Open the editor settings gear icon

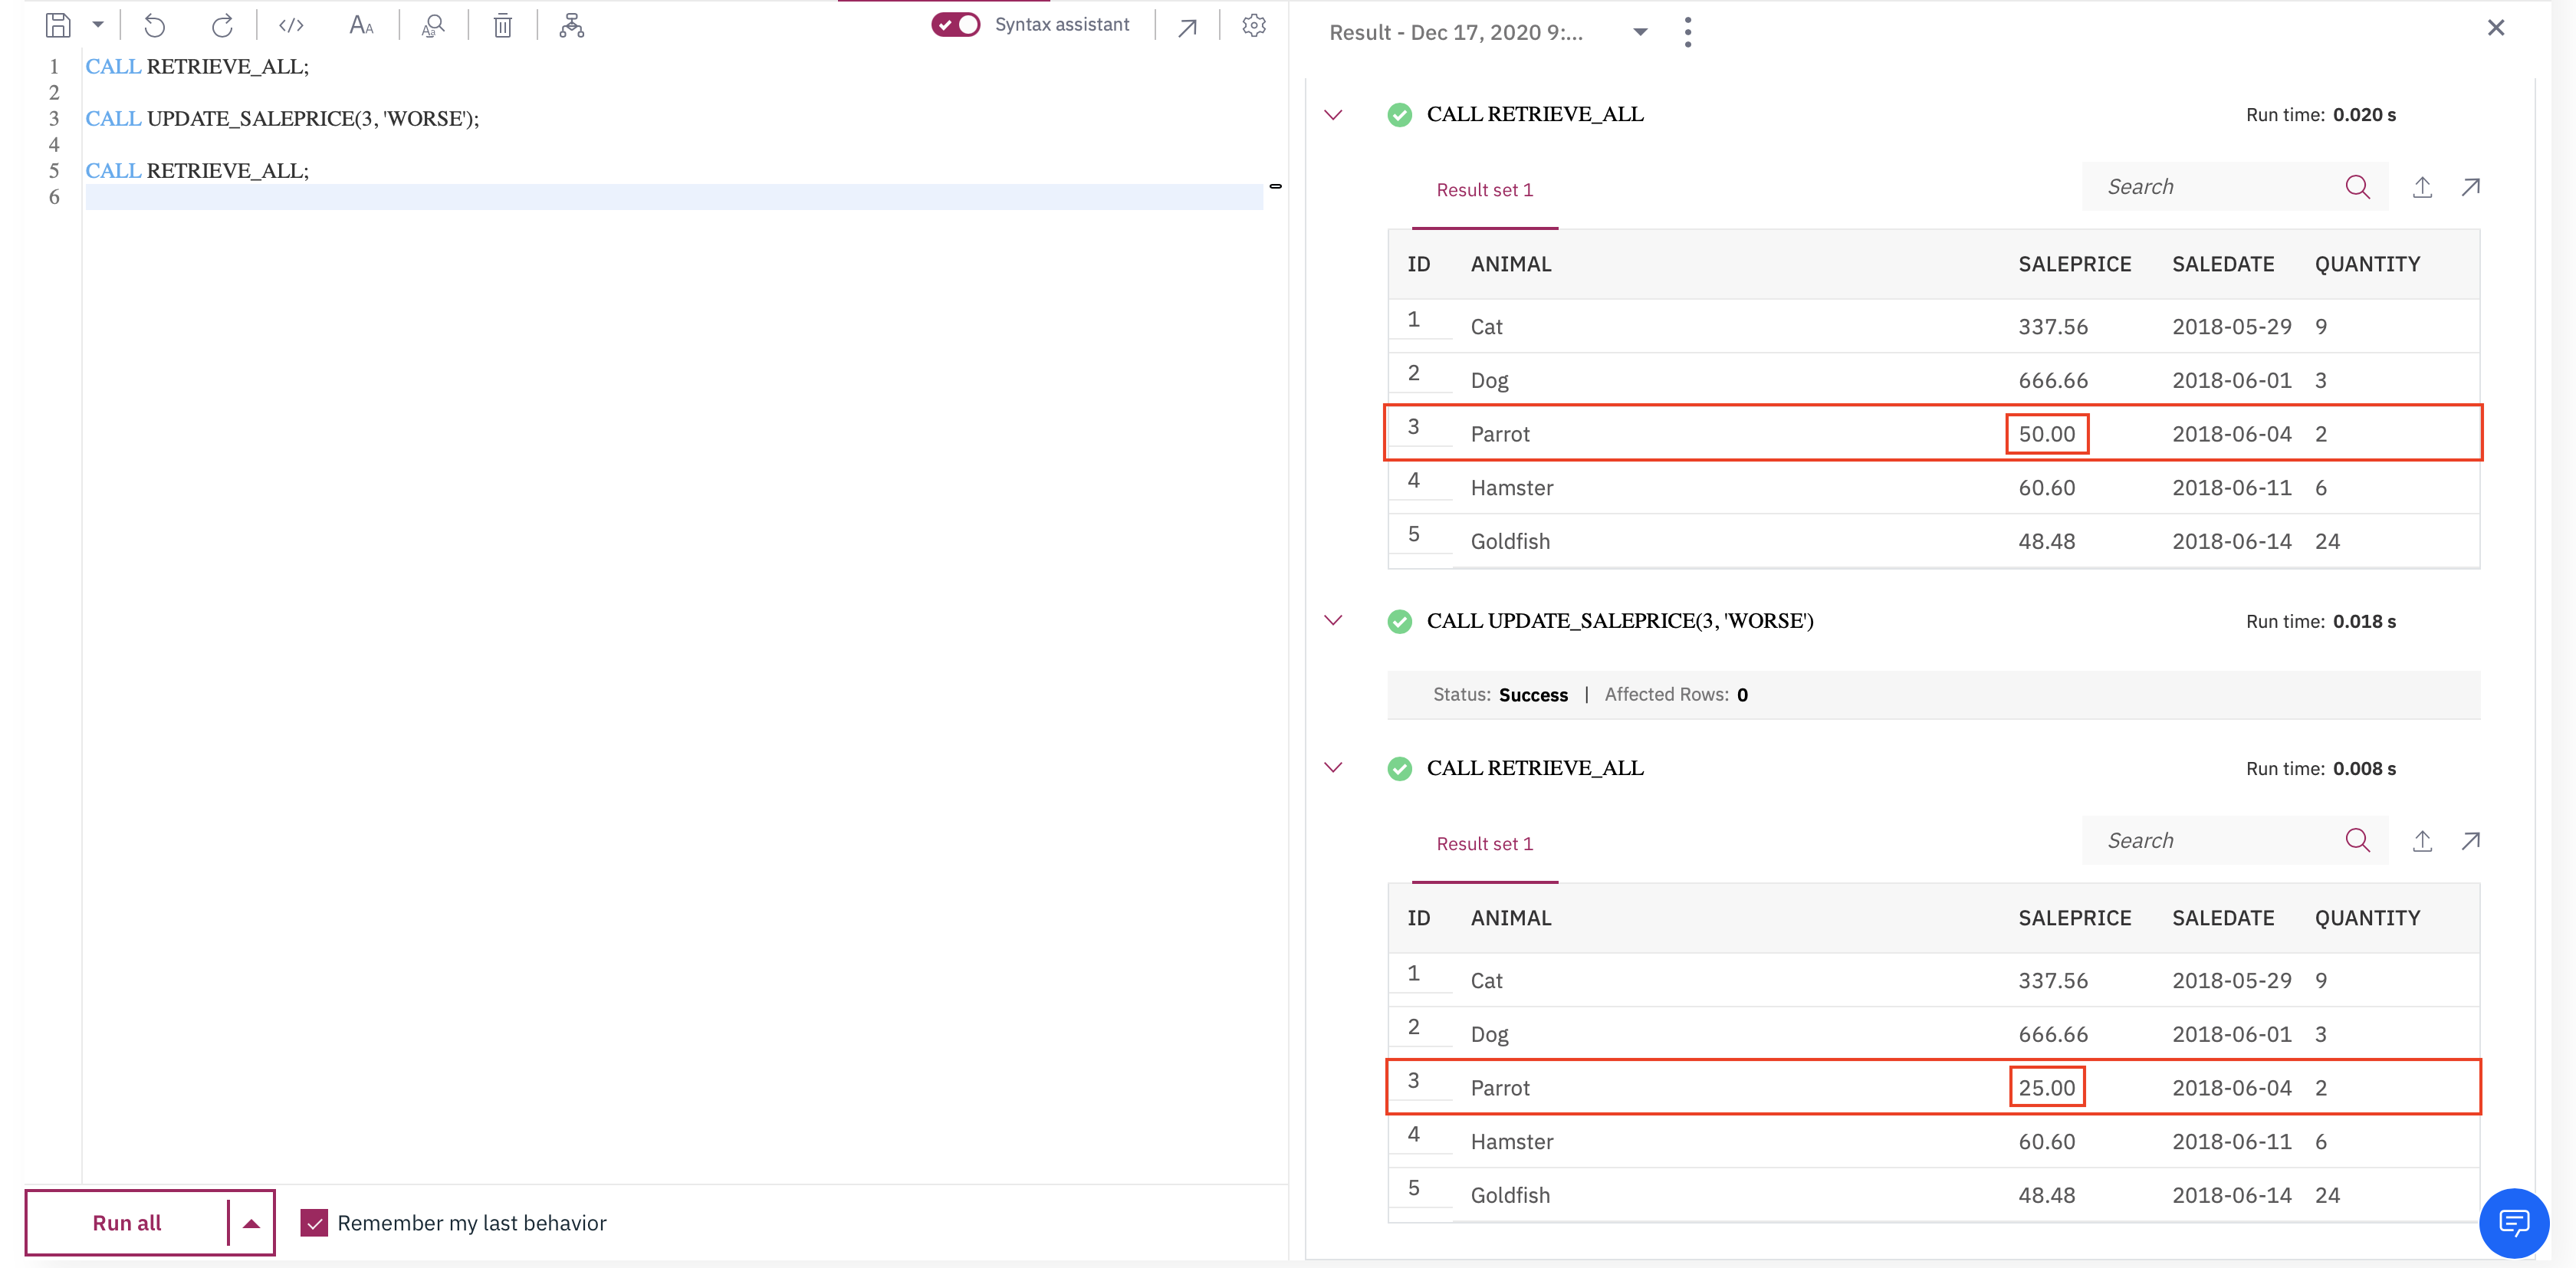pyautogui.click(x=1254, y=25)
